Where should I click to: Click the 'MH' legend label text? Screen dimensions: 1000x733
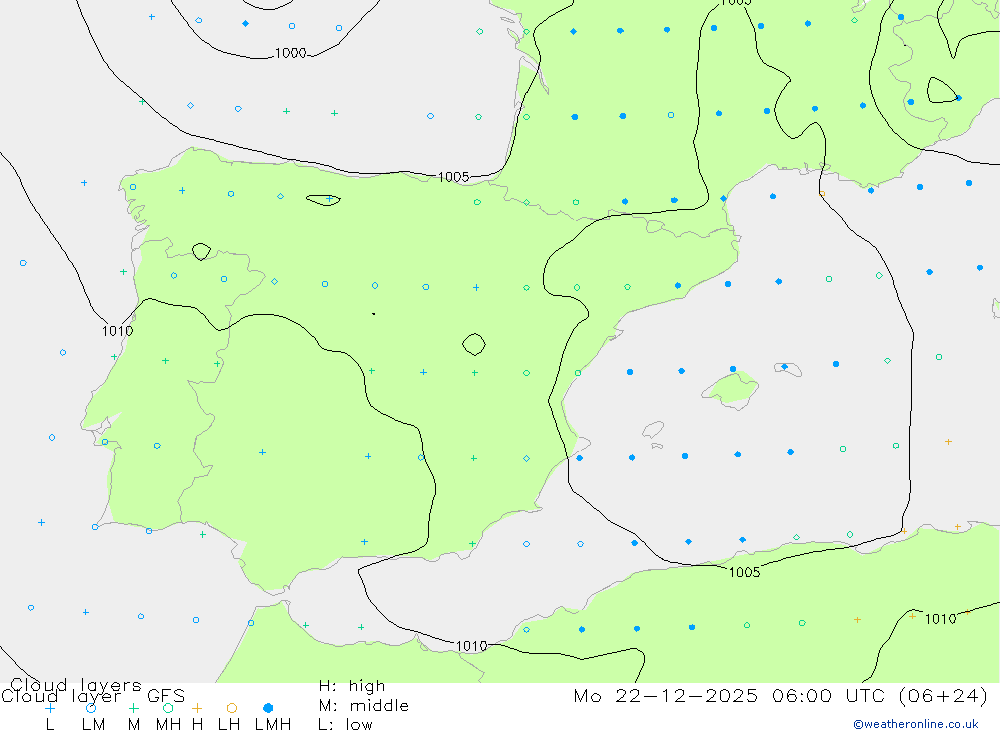pos(168,725)
